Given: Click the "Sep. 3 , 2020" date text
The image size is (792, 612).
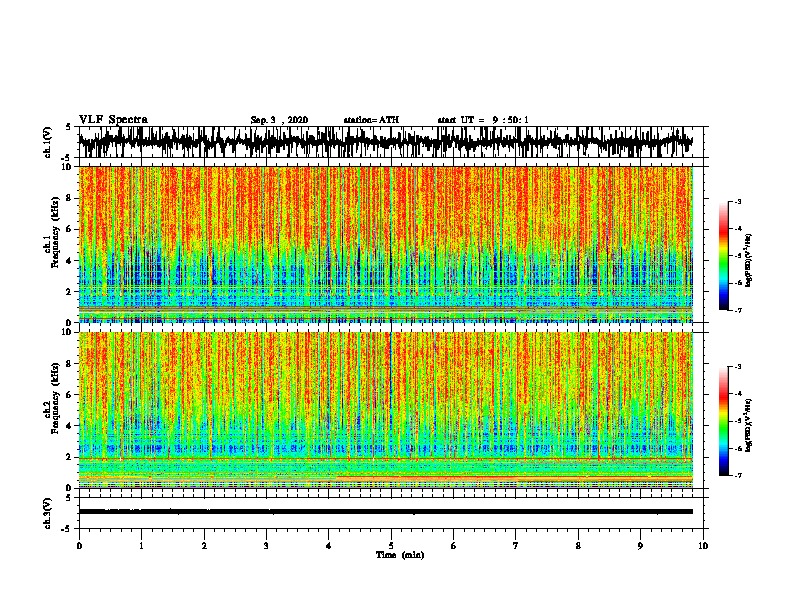Looking at the screenshot, I should pyautogui.click(x=279, y=120).
